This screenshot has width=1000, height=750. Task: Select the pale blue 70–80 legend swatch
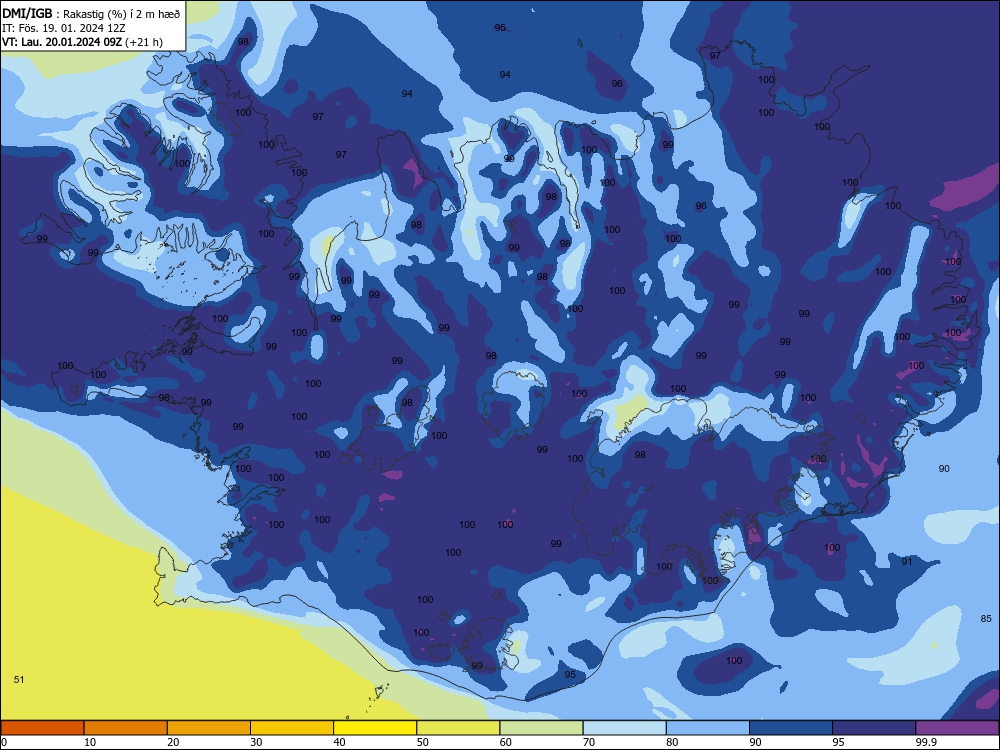[624, 727]
